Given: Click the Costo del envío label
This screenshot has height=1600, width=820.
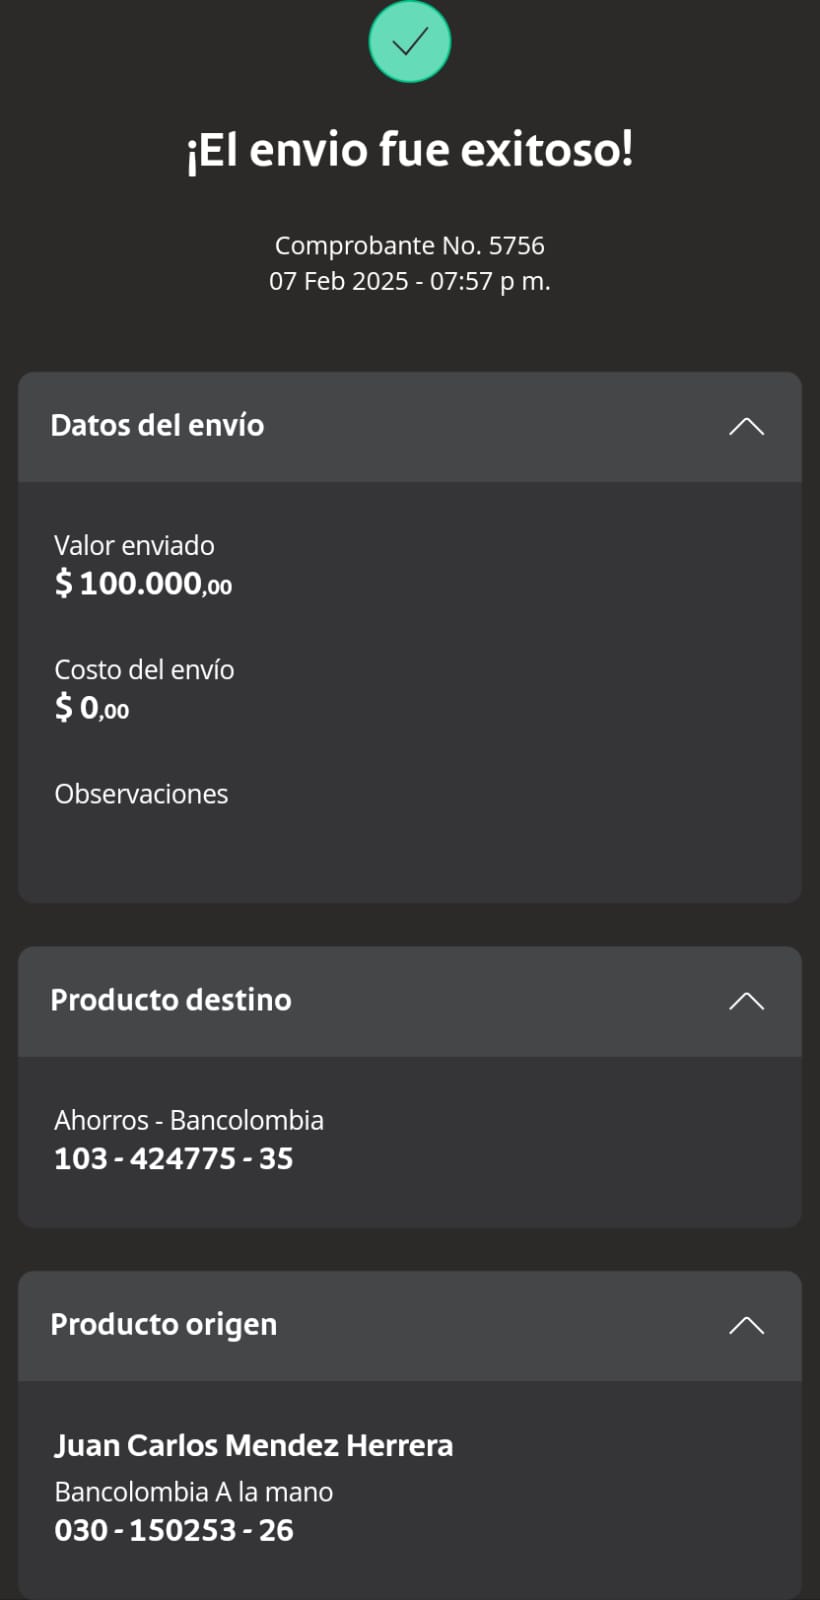Looking at the screenshot, I should [x=144, y=669].
